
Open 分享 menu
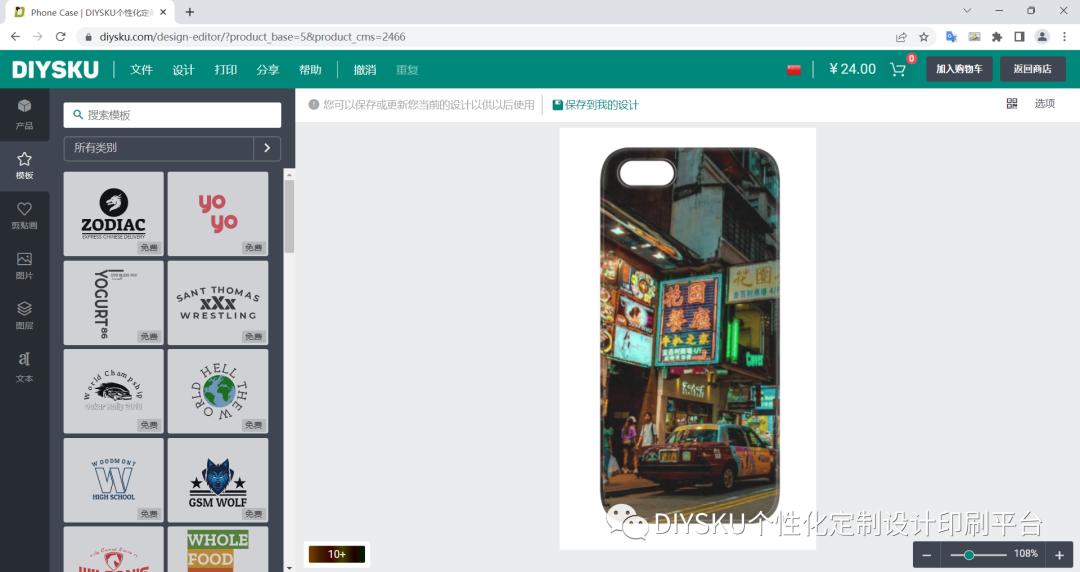(267, 70)
